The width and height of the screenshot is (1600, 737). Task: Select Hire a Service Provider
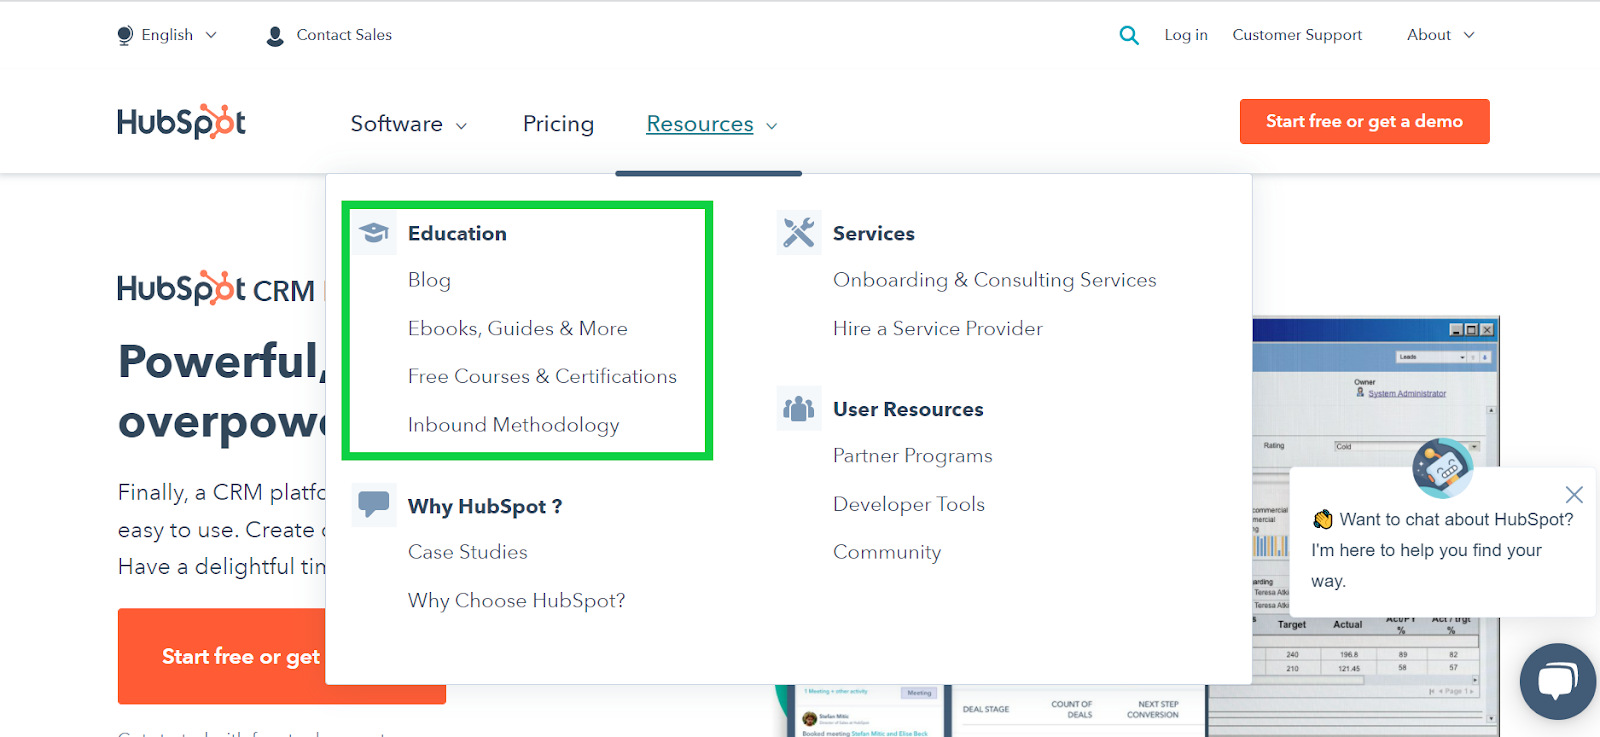[x=937, y=328]
